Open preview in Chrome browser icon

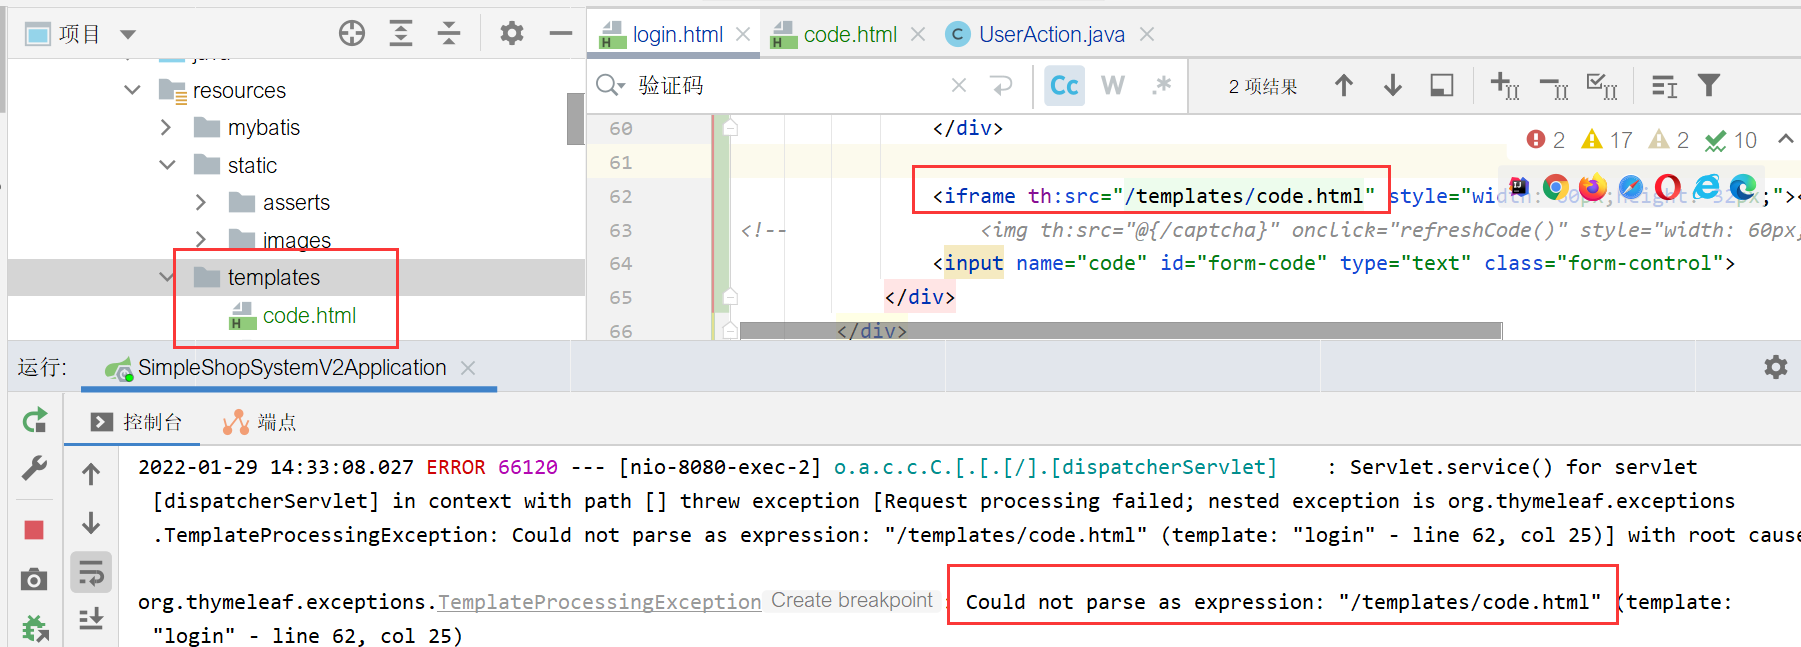[x=1555, y=187]
